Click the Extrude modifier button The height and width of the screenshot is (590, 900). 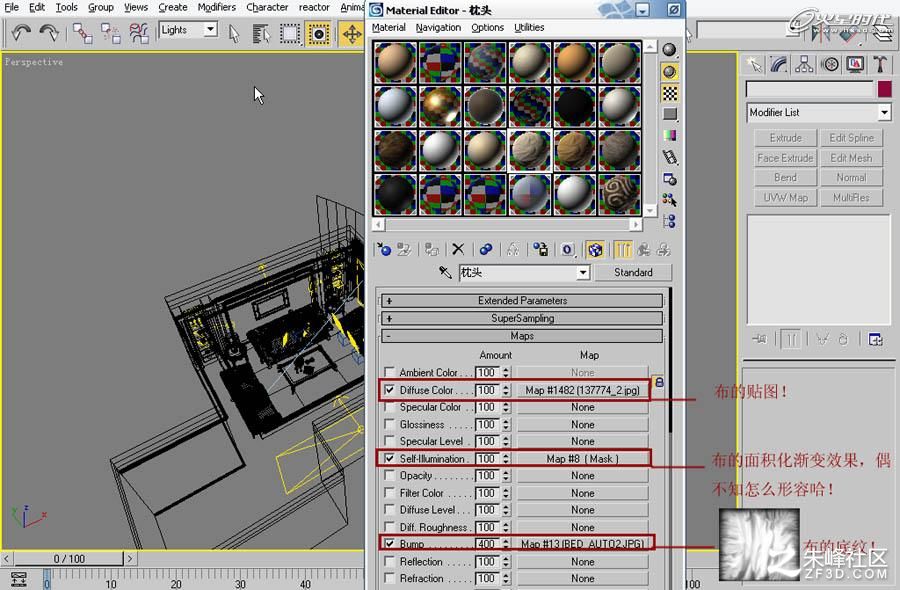pos(785,138)
